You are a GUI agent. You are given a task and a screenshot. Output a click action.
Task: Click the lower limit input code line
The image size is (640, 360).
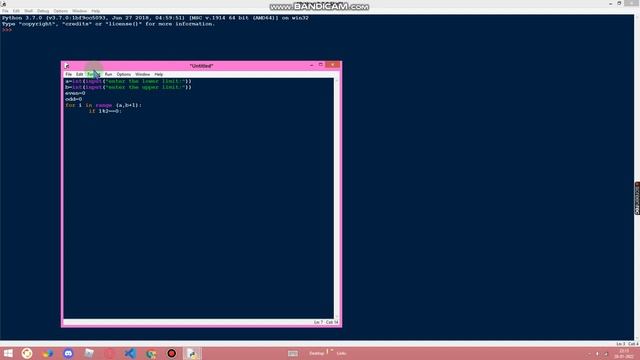click(x=128, y=81)
